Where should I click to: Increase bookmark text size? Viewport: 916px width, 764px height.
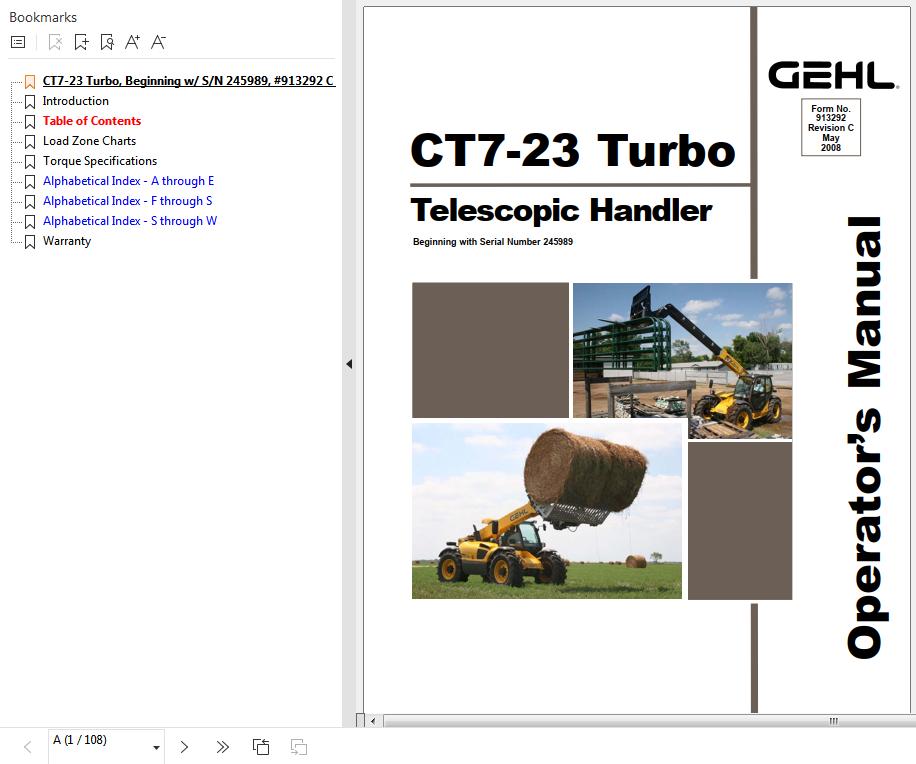point(132,42)
